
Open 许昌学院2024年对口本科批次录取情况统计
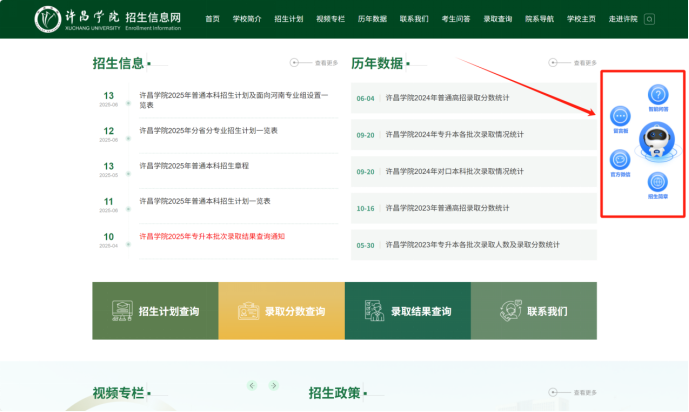pyautogui.click(x=454, y=171)
